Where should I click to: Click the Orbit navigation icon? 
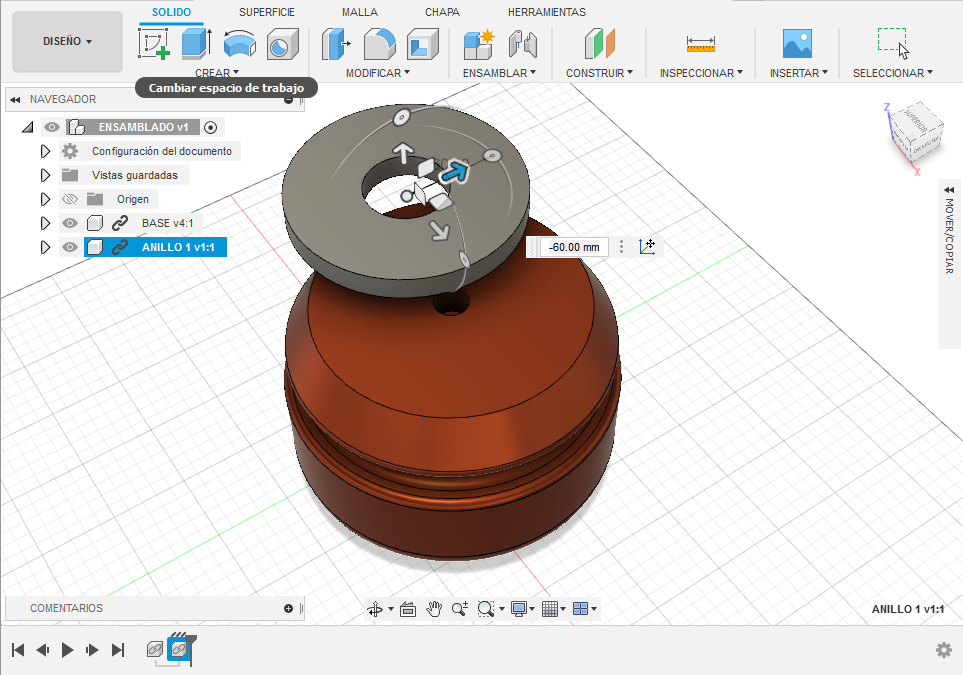click(x=375, y=609)
